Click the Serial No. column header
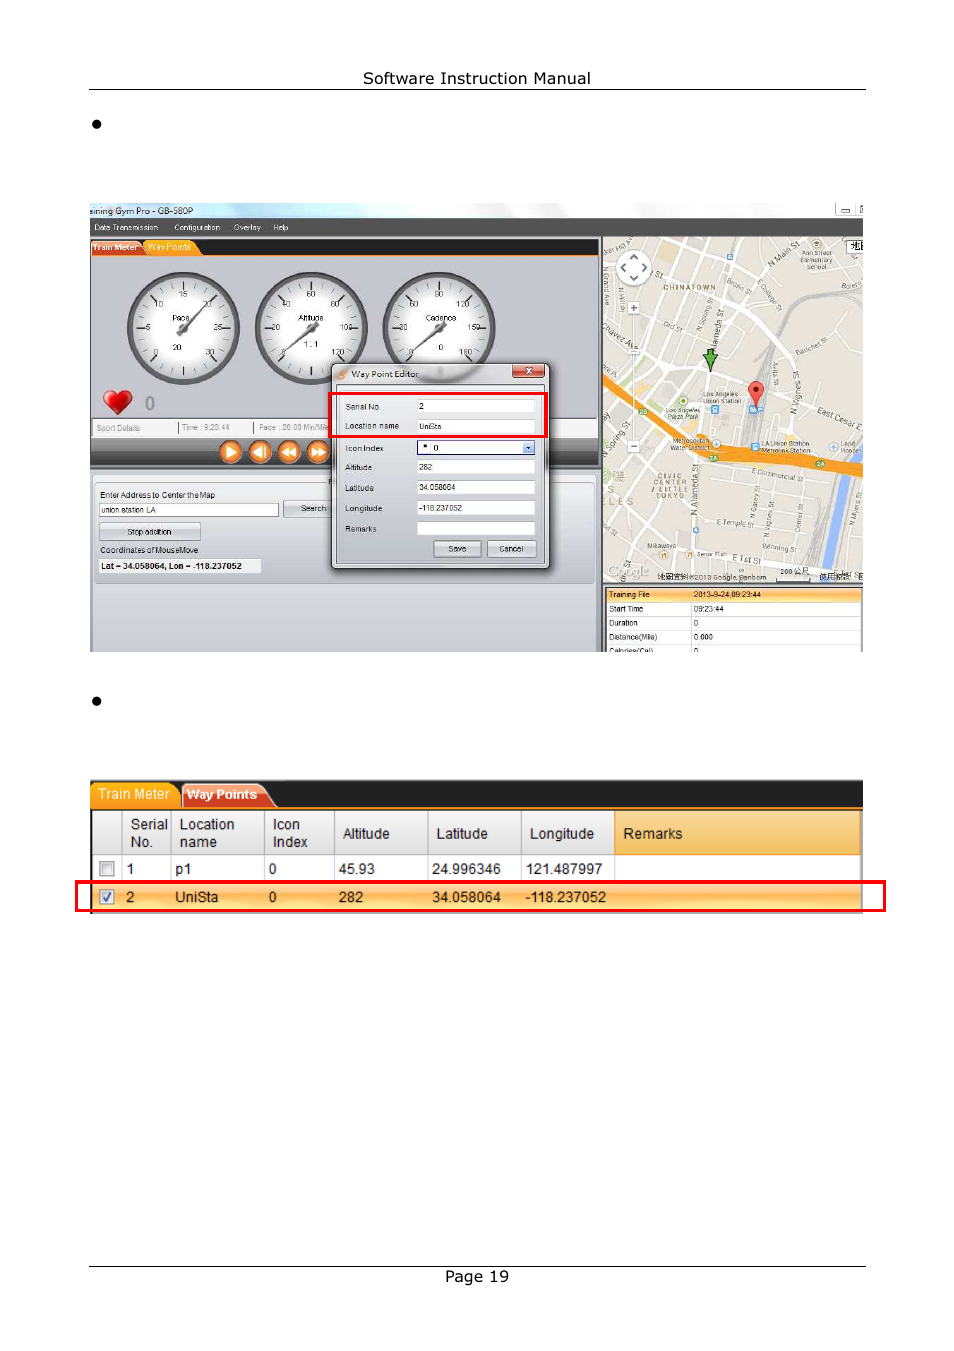 pyautogui.click(x=148, y=833)
